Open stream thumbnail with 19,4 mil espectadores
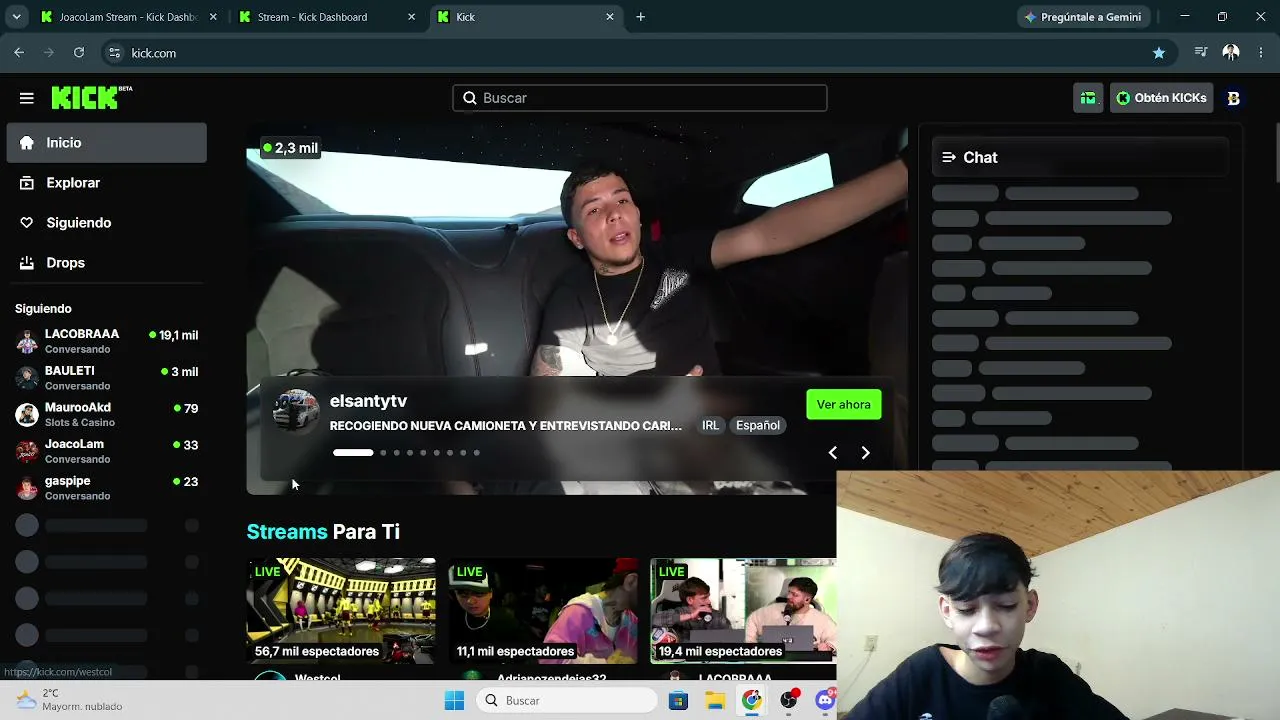Image resolution: width=1280 pixels, height=720 pixels. point(743,610)
